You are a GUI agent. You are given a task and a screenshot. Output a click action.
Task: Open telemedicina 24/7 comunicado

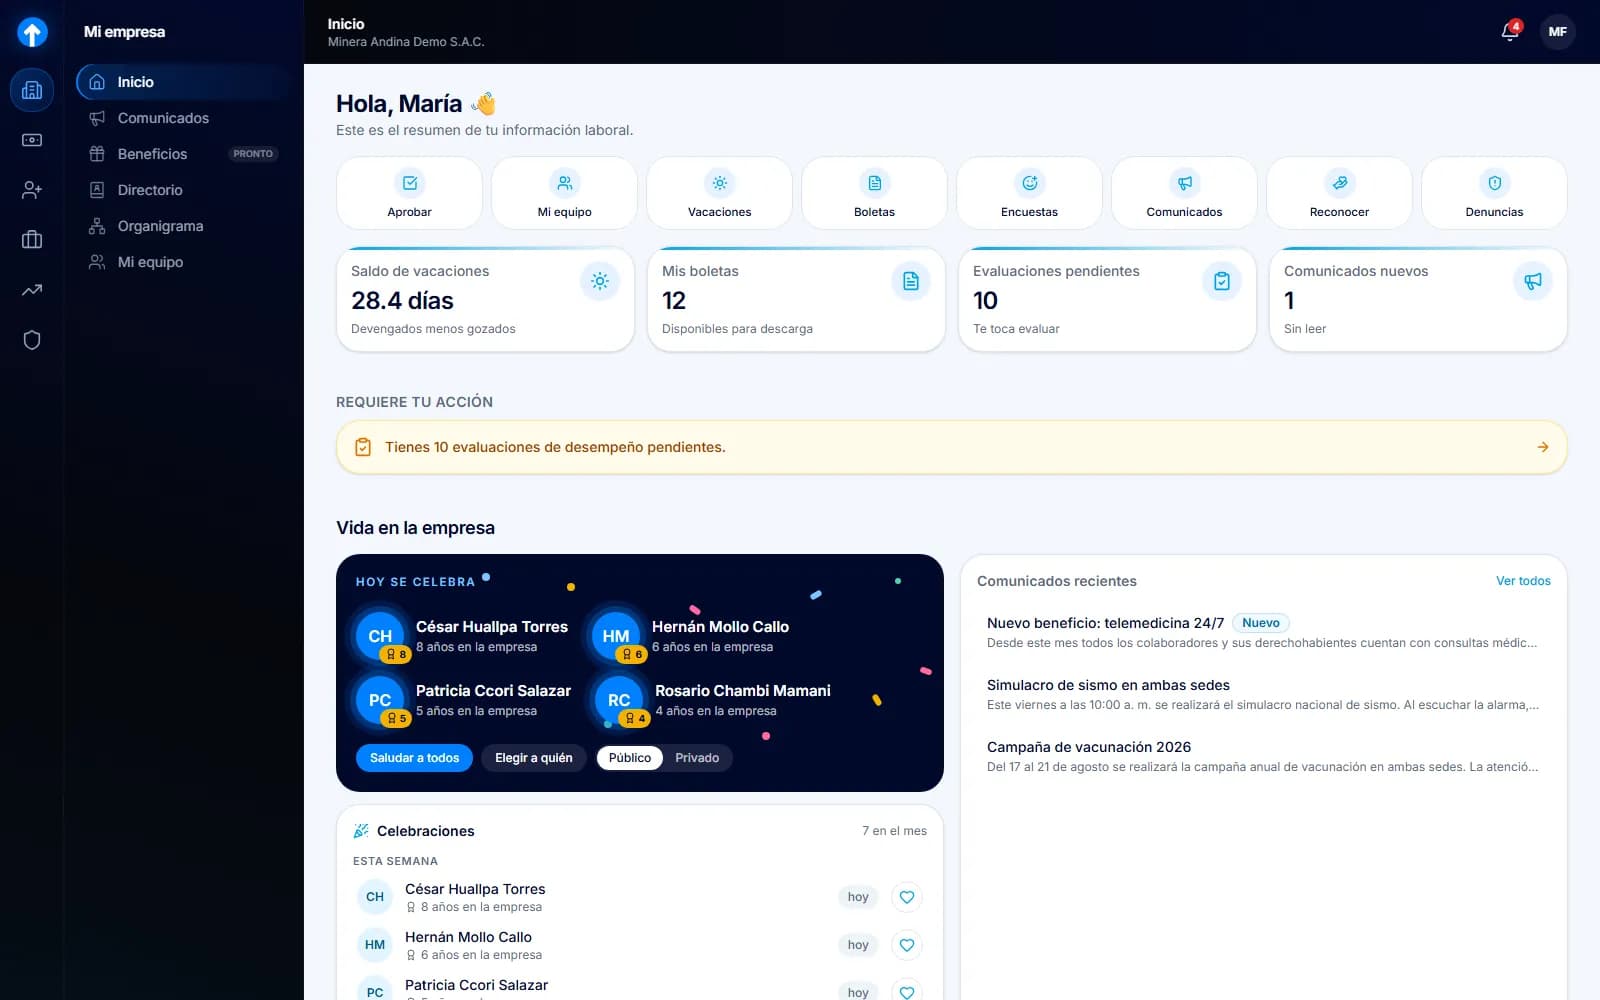pos(1263,632)
